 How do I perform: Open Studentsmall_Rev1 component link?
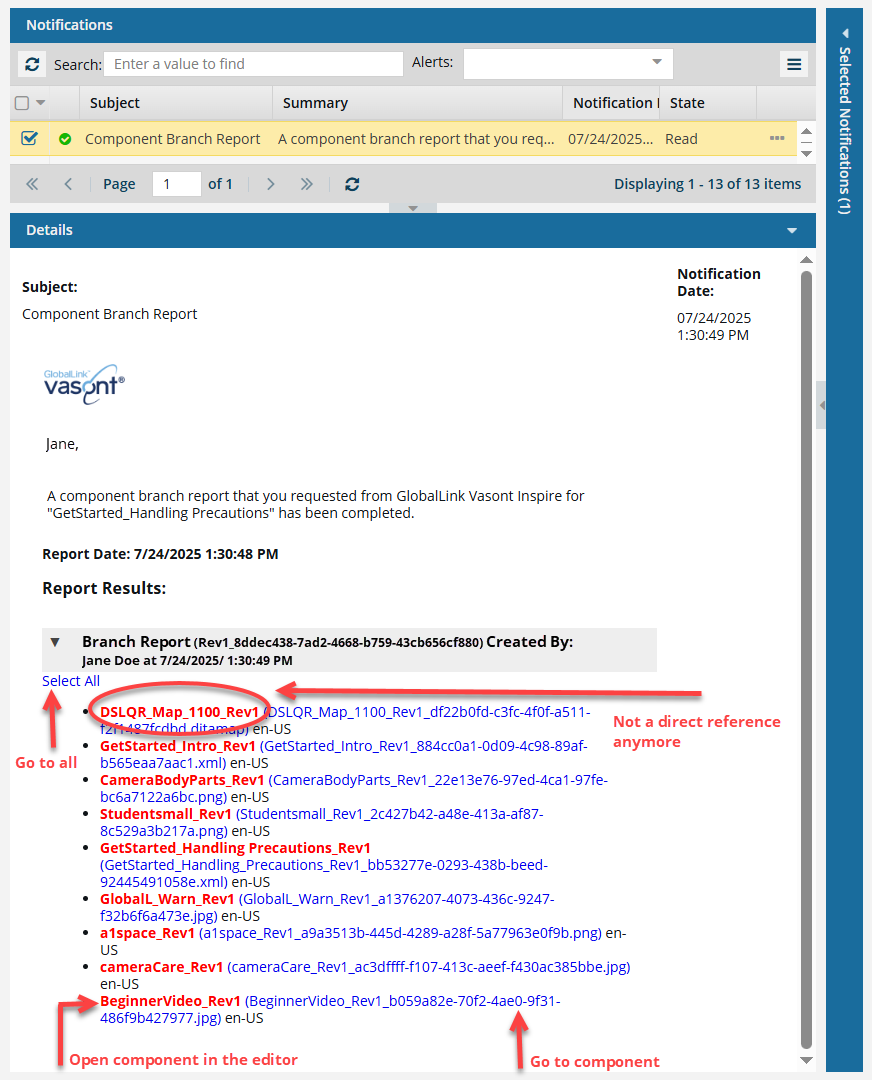[x=165, y=815]
